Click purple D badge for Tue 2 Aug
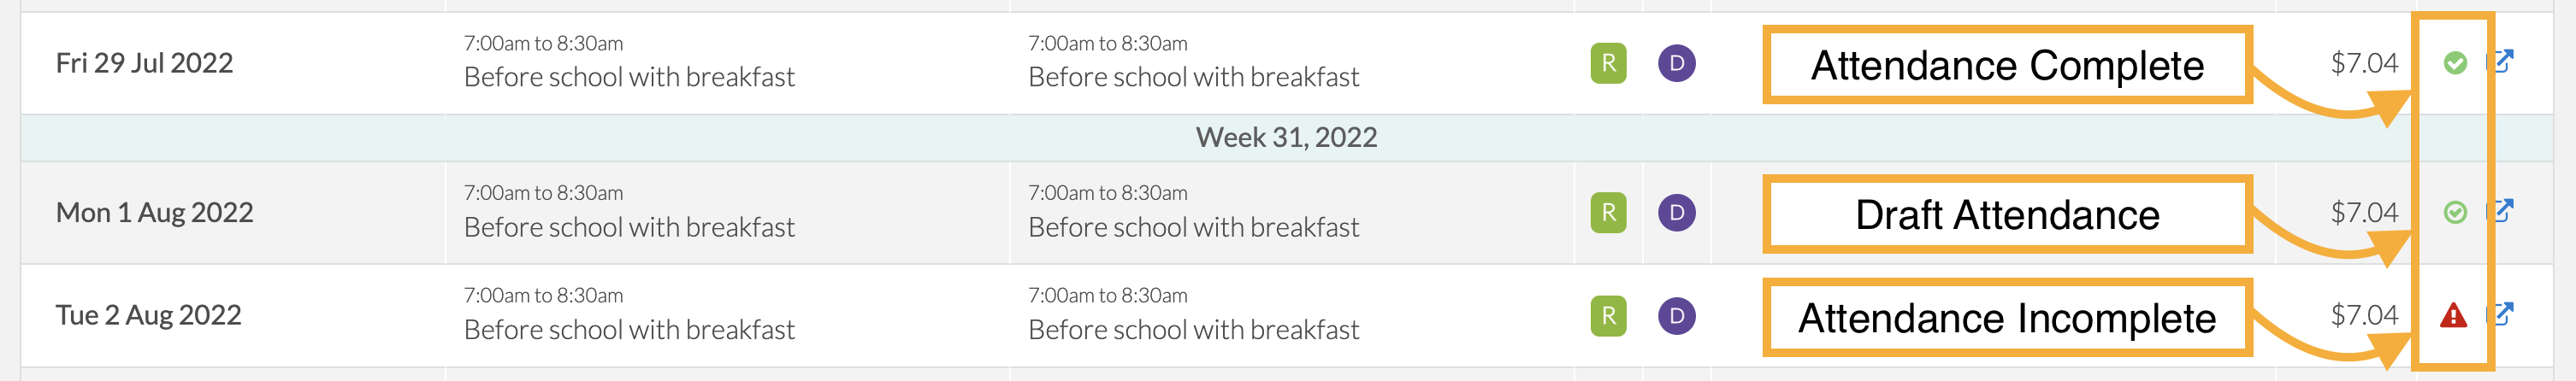Screen dimensions: 2576x381 point(1677,316)
